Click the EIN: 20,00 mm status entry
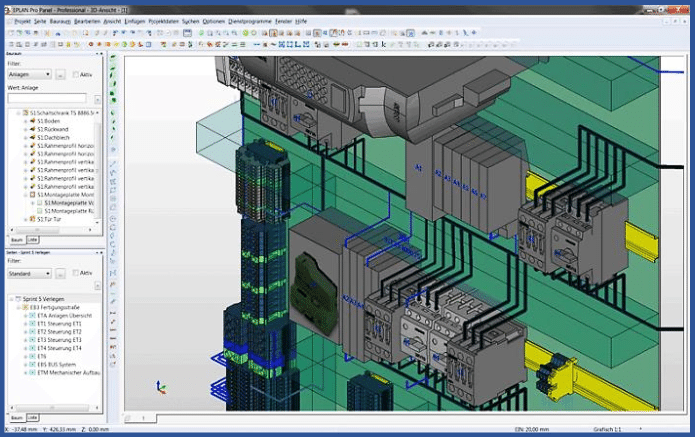The height and width of the screenshot is (437, 695). click(532, 429)
